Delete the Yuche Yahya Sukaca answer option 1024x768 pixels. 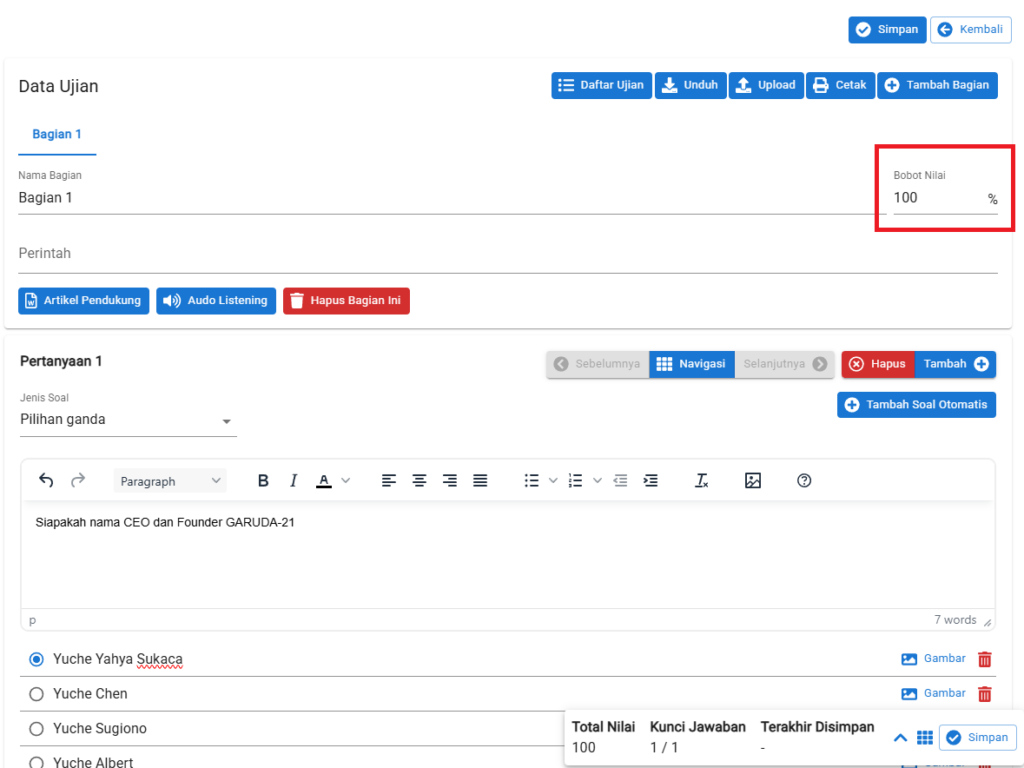(985, 659)
